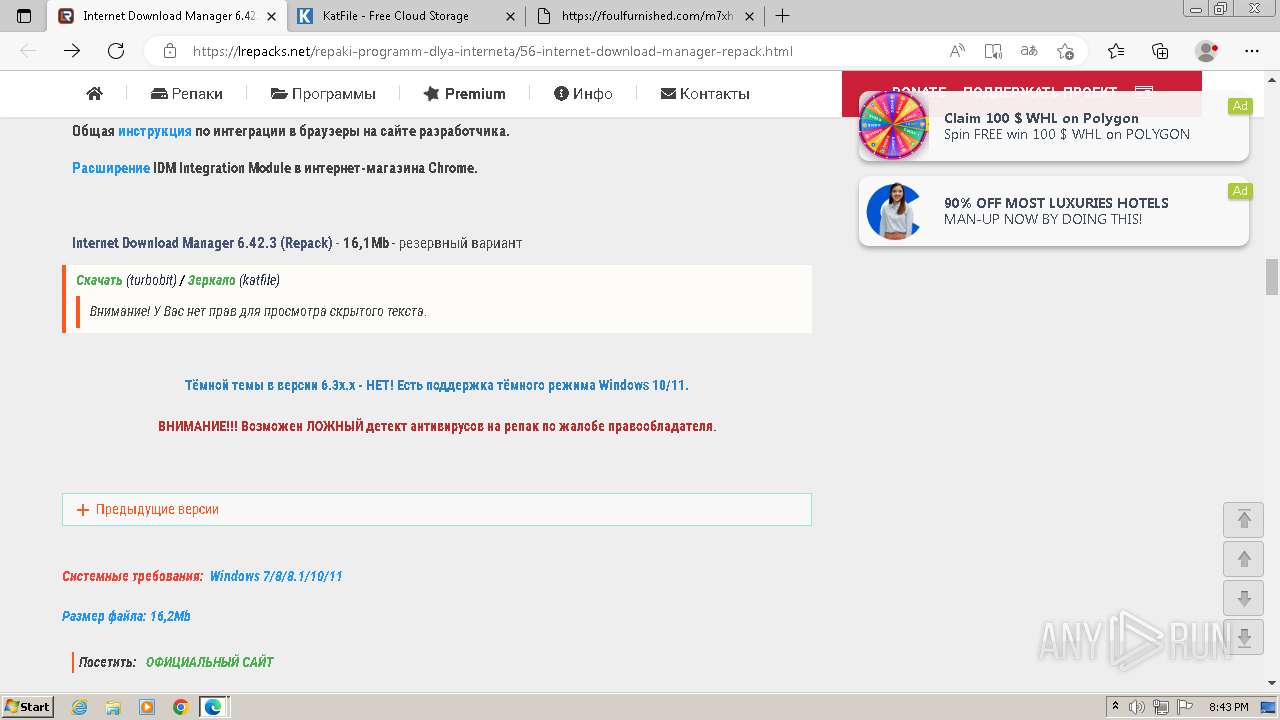Image resolution: width=1280 pixels, height=720 pixels.
Task: Open the Расширение Chrome store link
Action: (x=111, y=168)
